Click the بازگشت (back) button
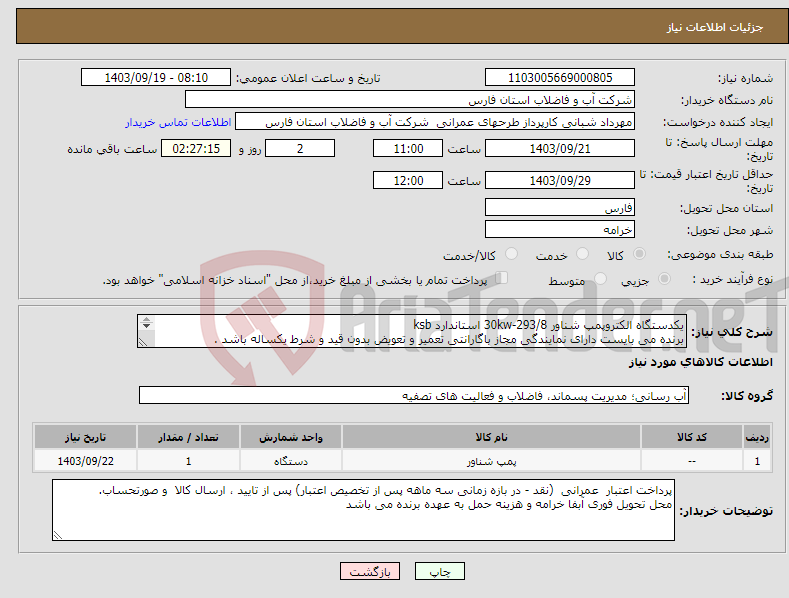Screen dimensions: 789x598 click(x=369, y=571)
